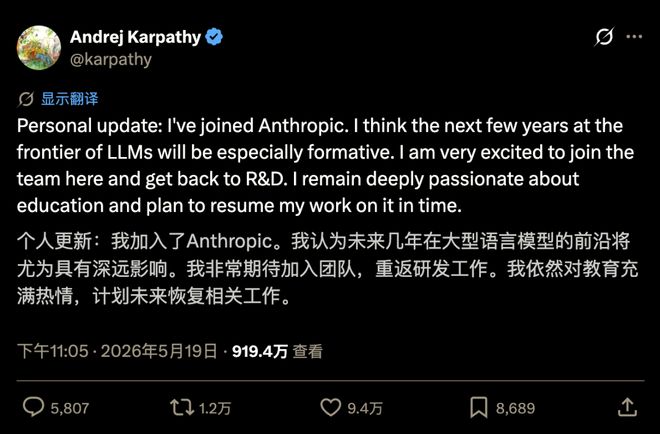Like the post with the heart icon

click(330, 407)
